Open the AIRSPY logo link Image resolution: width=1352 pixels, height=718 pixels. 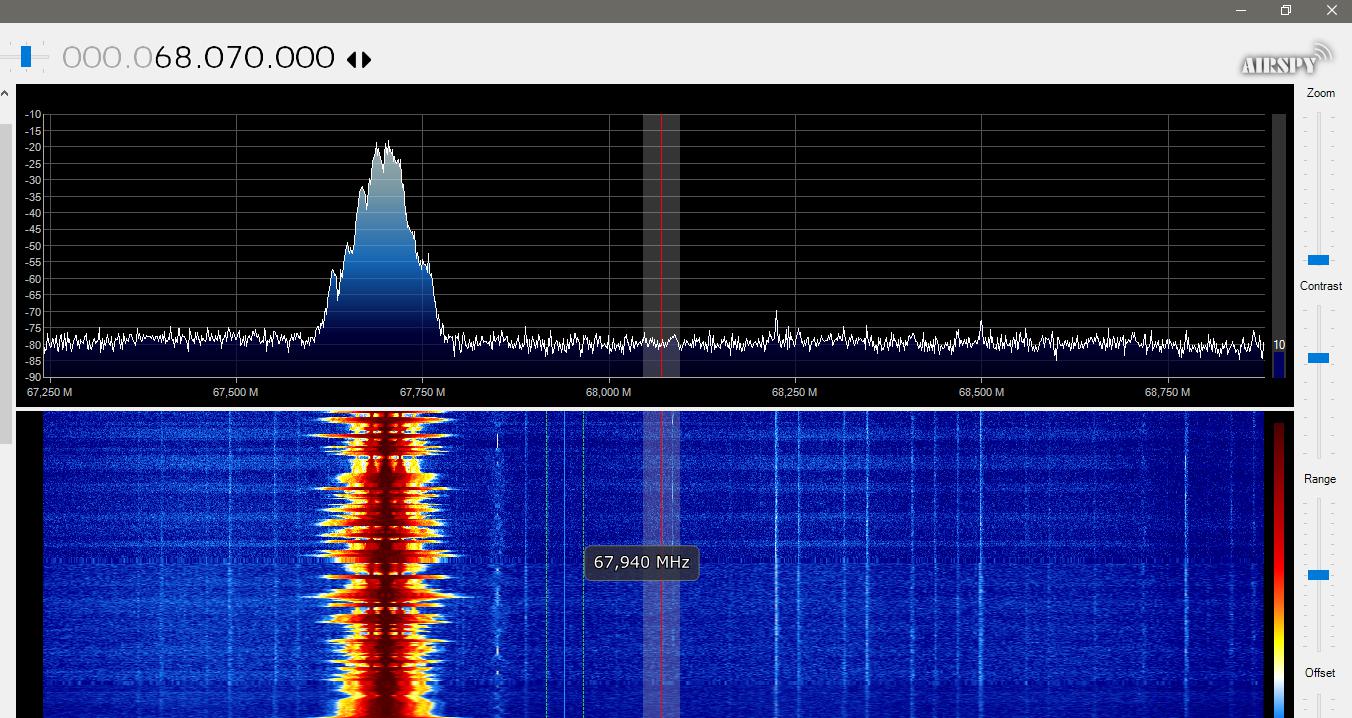pyautogui.click(x=1287, y=59)
